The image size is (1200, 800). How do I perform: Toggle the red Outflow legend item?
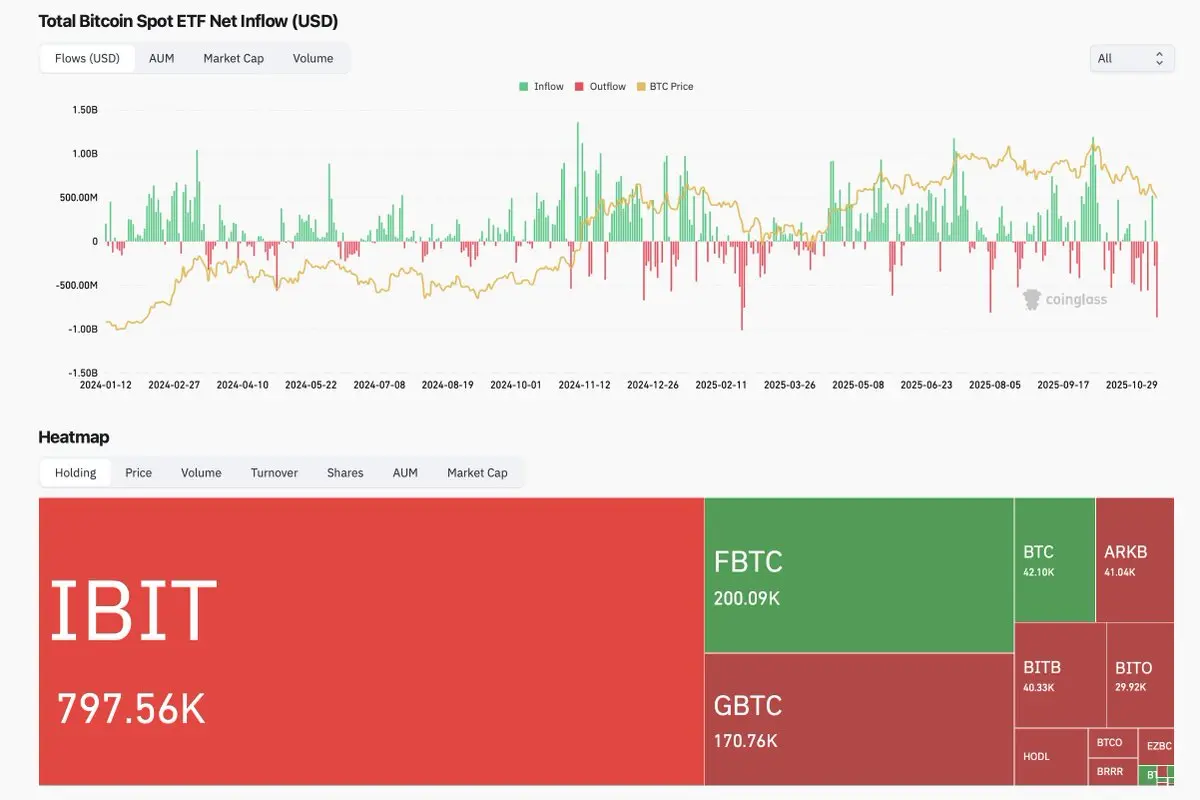(x=600, y=87)
